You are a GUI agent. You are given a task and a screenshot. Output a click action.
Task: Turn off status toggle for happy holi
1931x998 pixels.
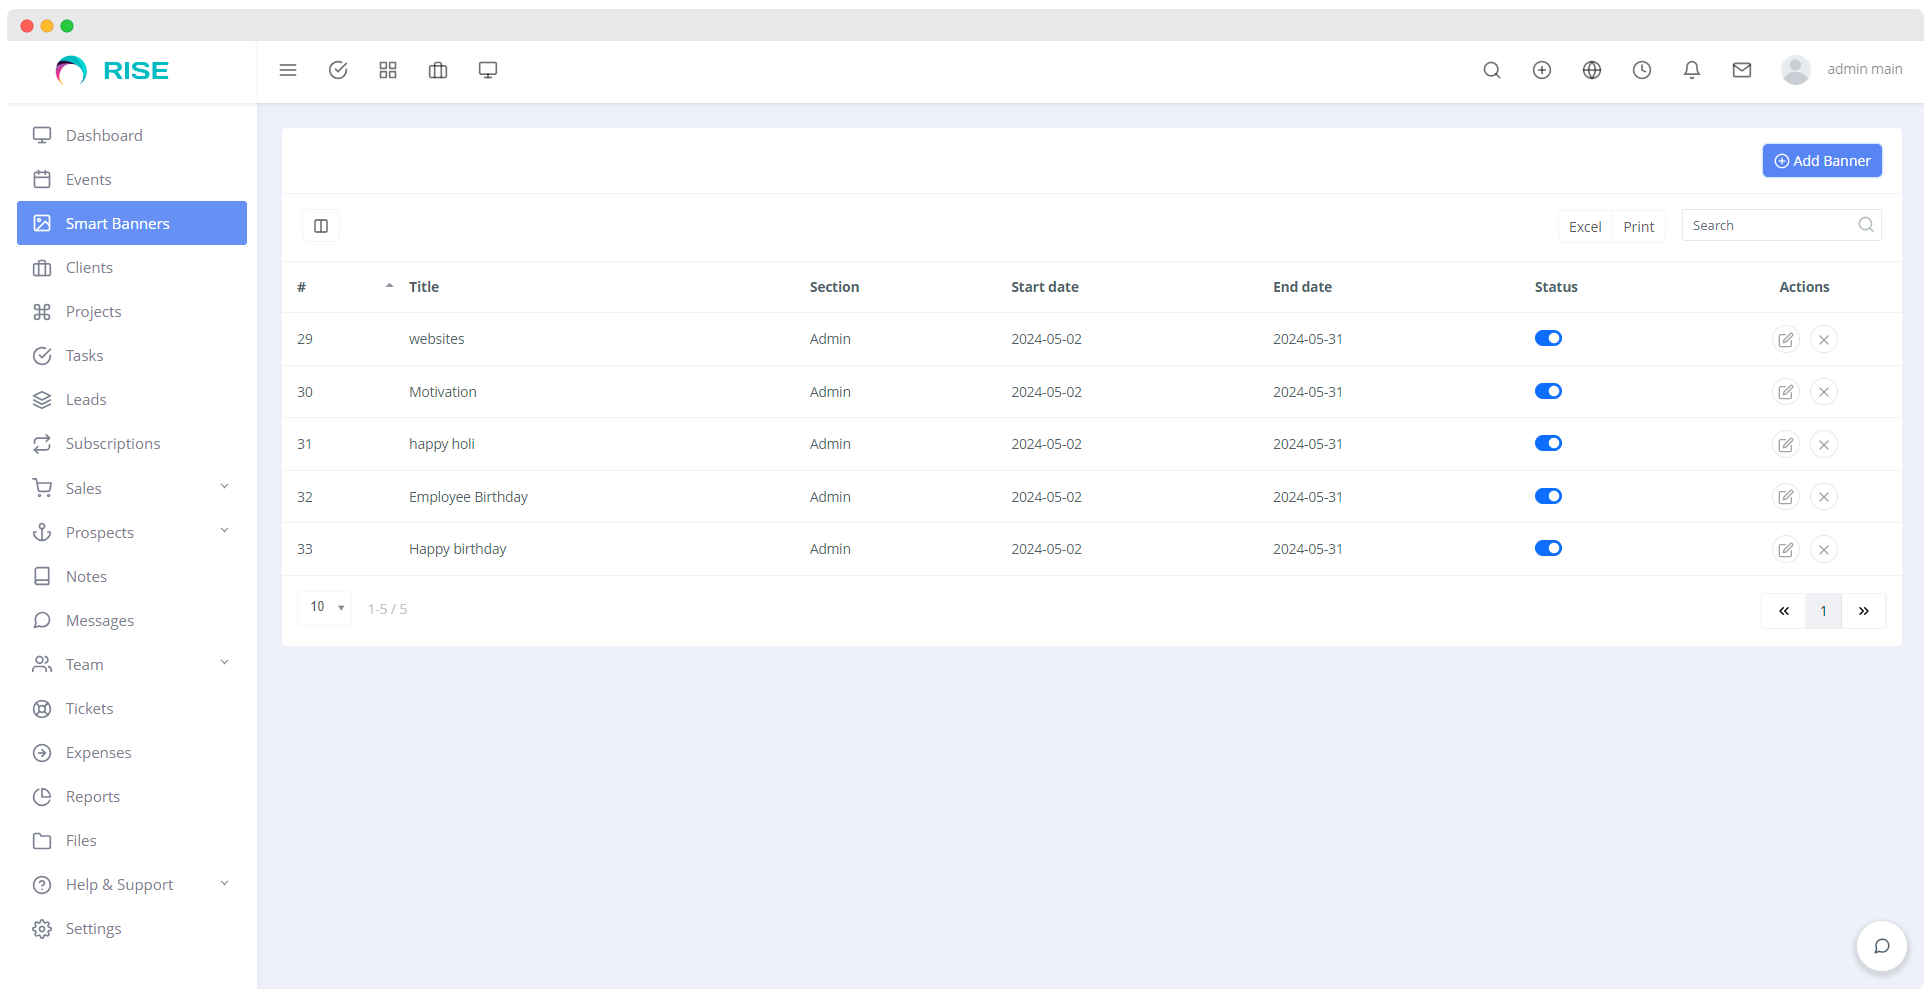(1547, 443)
